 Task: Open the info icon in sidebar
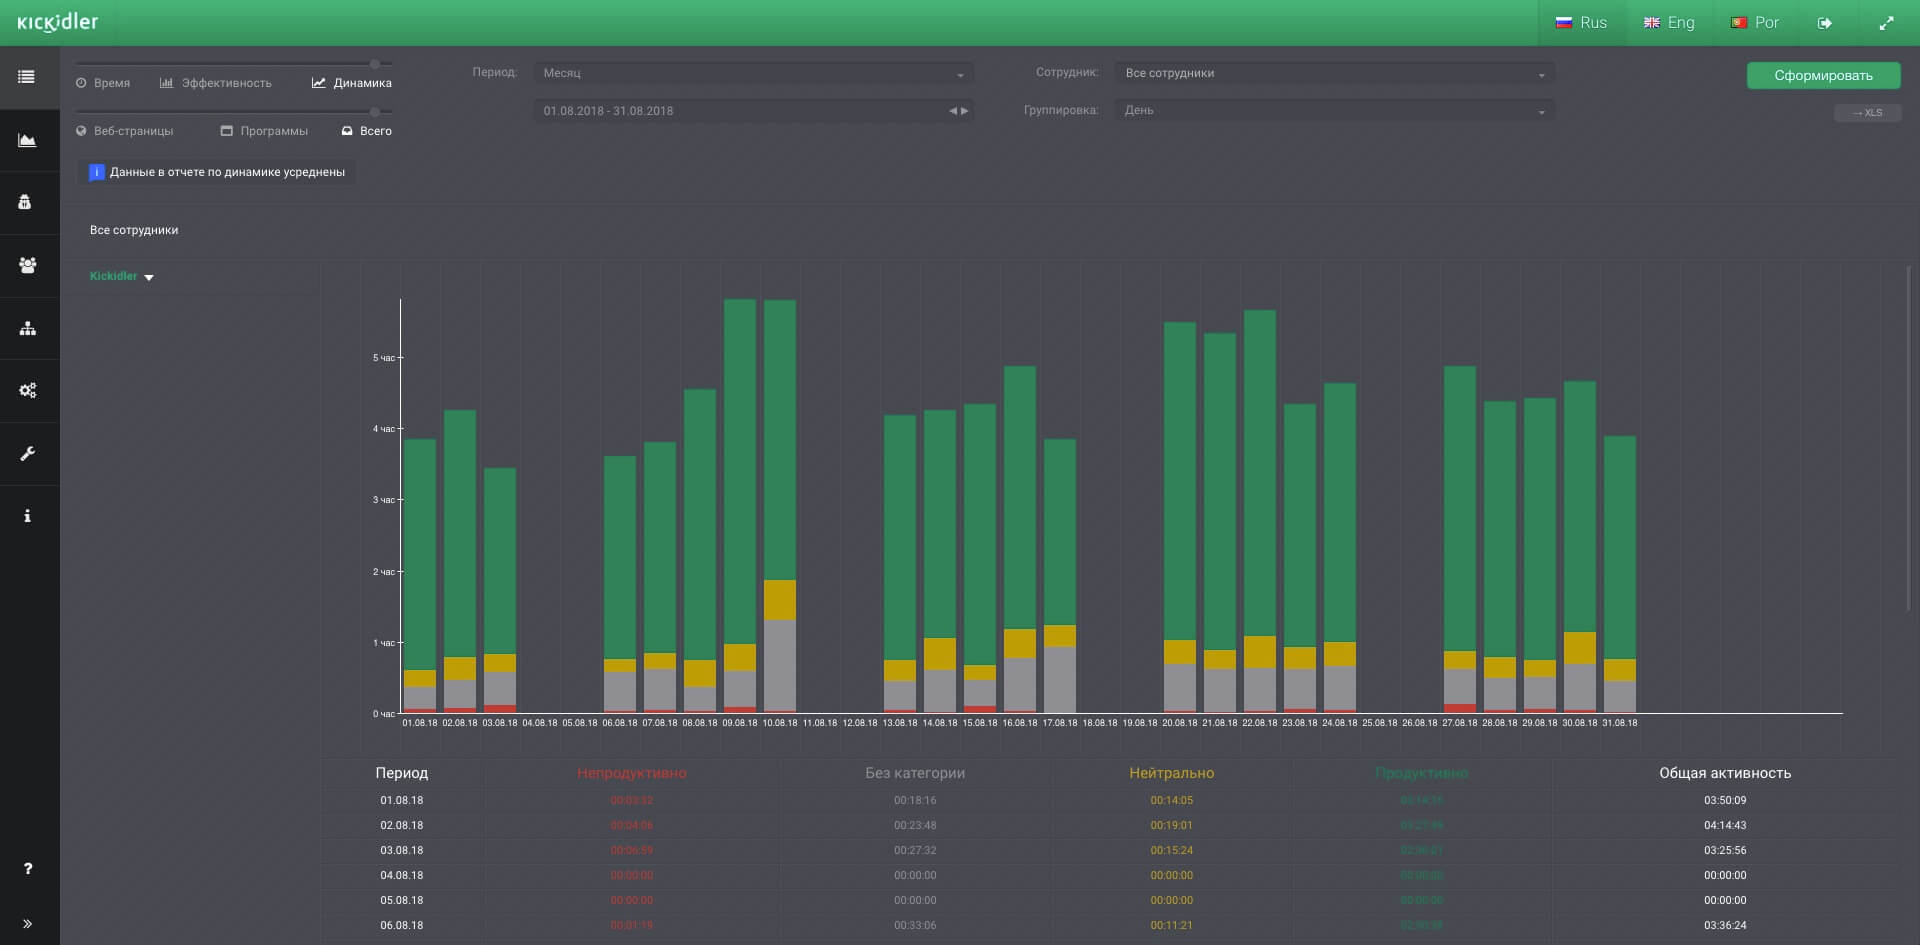[27, 516]
